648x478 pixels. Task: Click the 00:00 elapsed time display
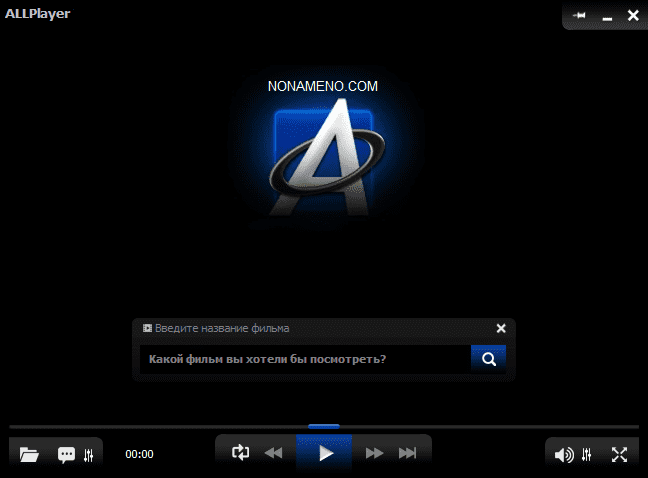click(139, 454)
